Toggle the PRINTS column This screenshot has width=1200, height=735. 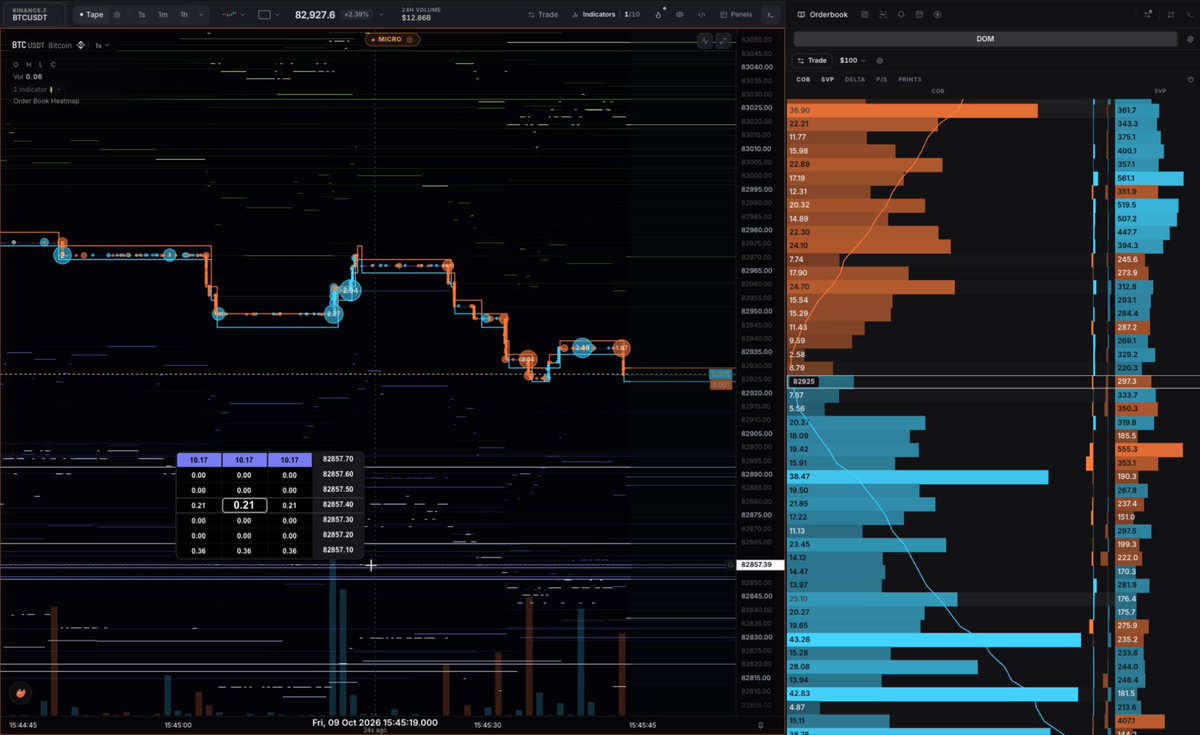[910, 79]
